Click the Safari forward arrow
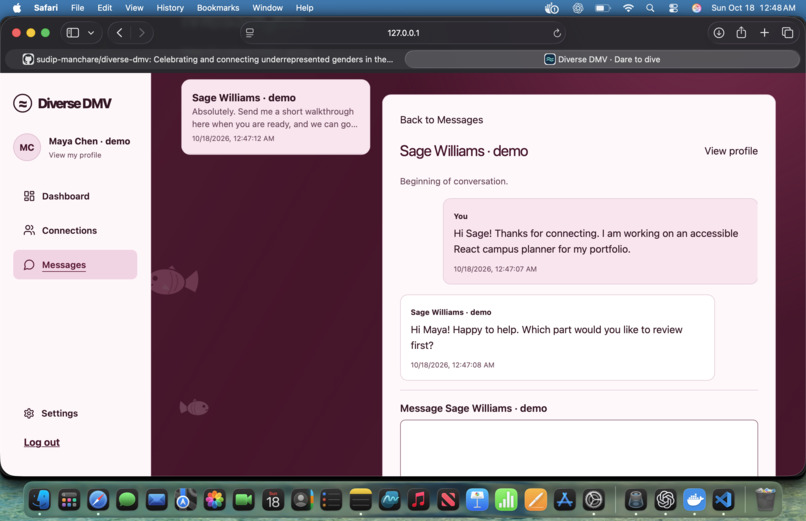The width and height of the screenshot is (806, 521). coord(141,33)
